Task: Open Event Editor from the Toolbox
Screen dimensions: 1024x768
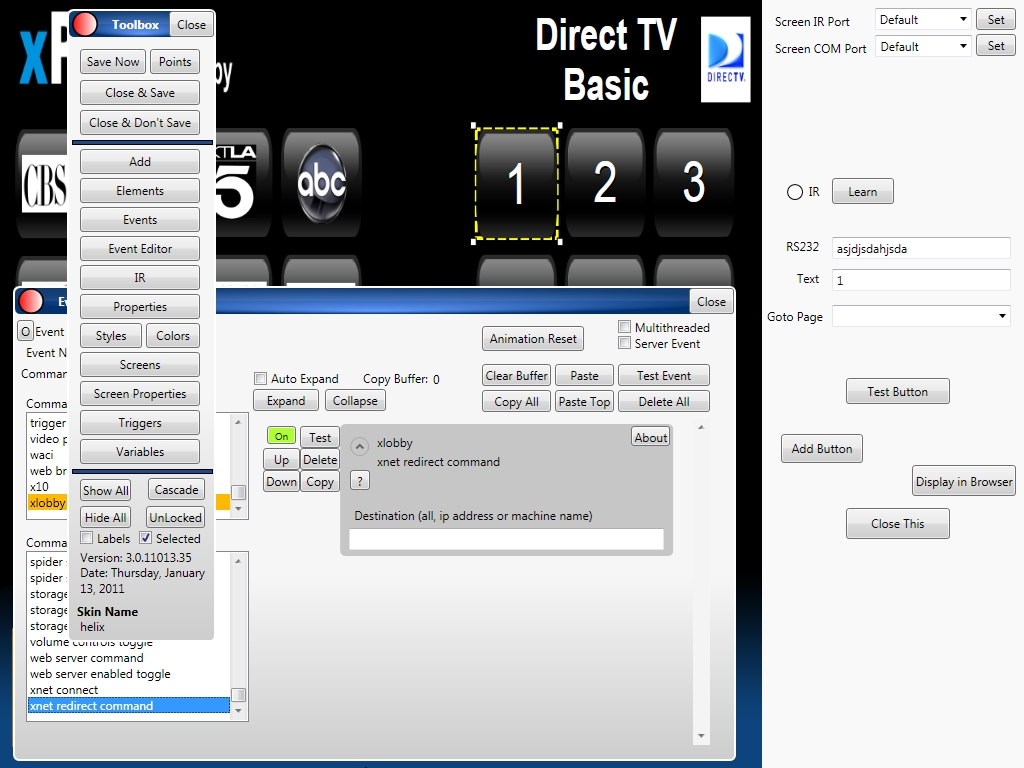Action: [140, 249]
